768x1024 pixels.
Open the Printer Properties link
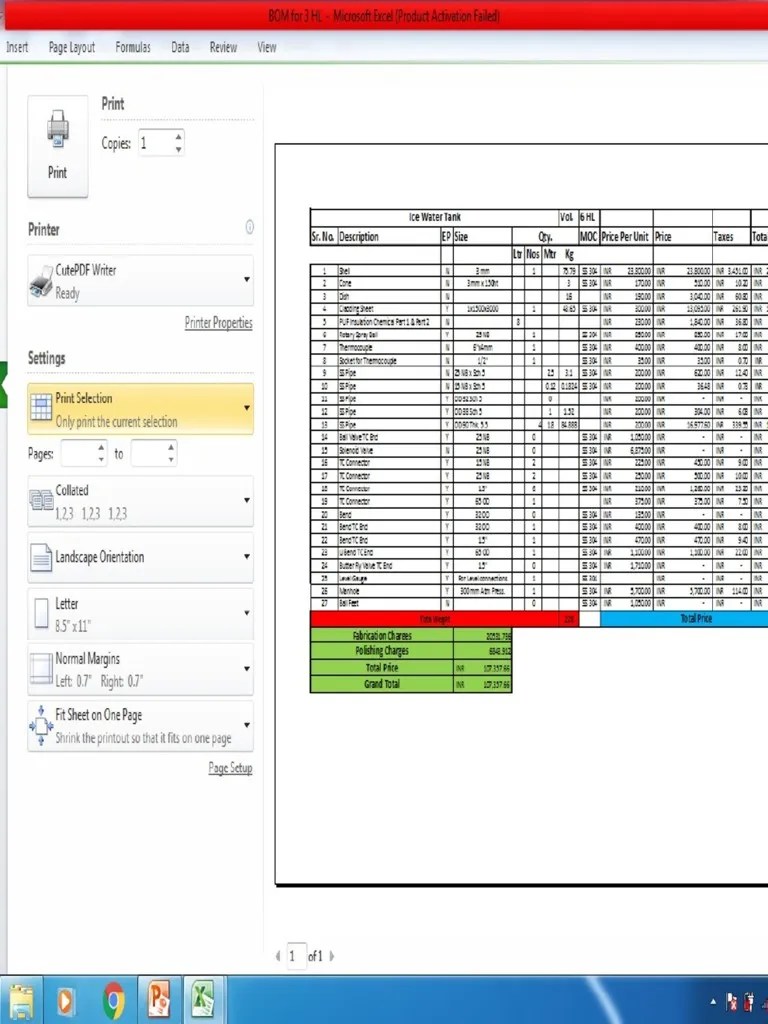pyautogui.click(x=218, y=323)
